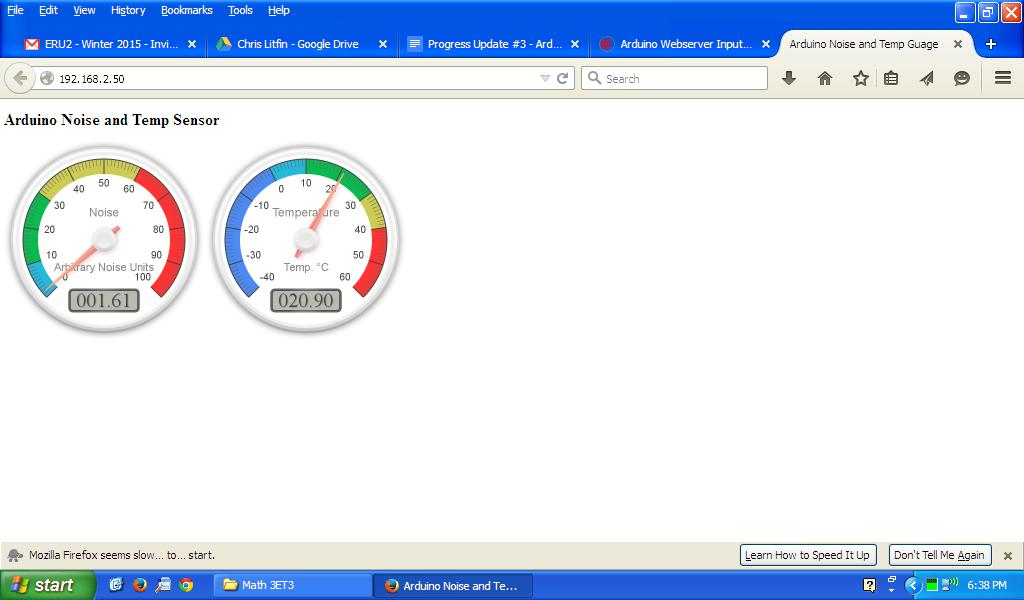Open the address bar history dropdown arrow
Image resolution: width=1024 pixels, height=600 pixels.
543,78
